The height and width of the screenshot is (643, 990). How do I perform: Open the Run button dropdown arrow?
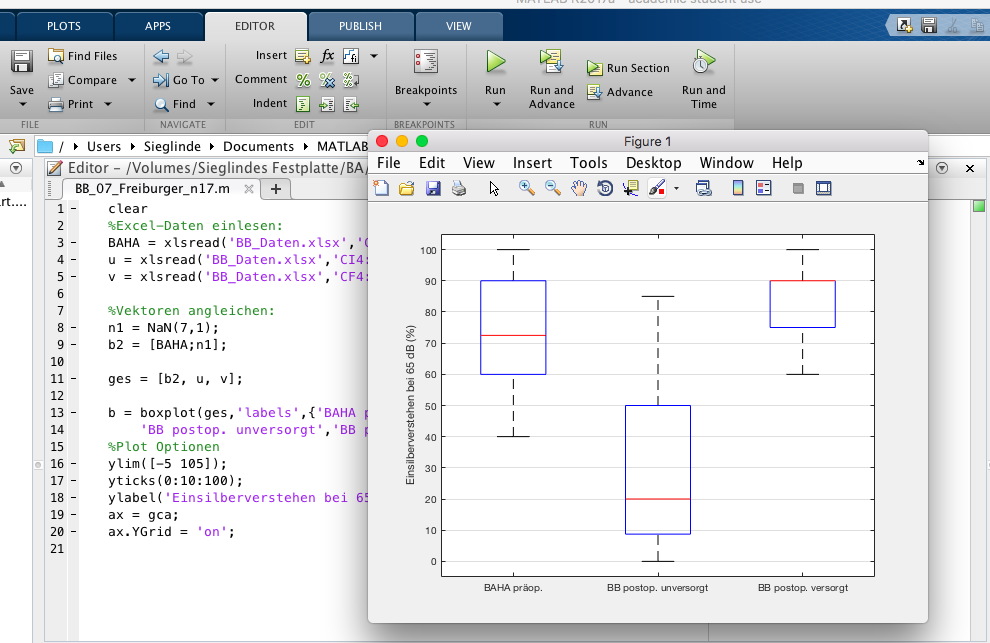point(495,104)
